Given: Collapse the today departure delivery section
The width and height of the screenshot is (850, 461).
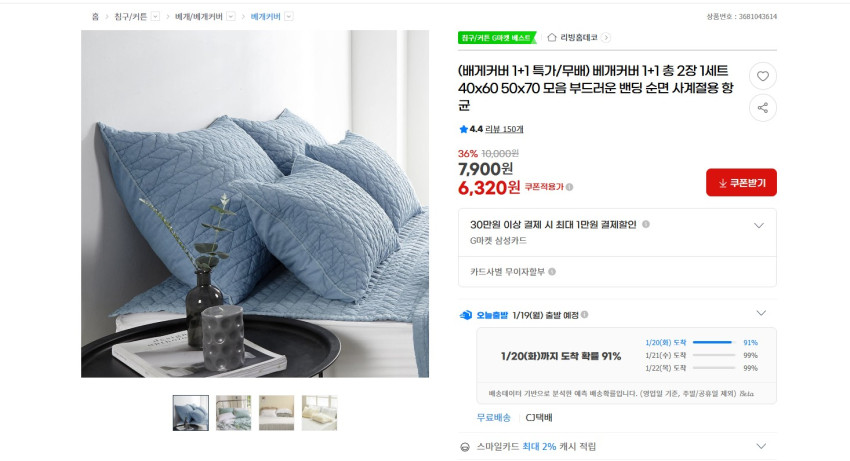Looking at the screenshot, I should point(761,313).
